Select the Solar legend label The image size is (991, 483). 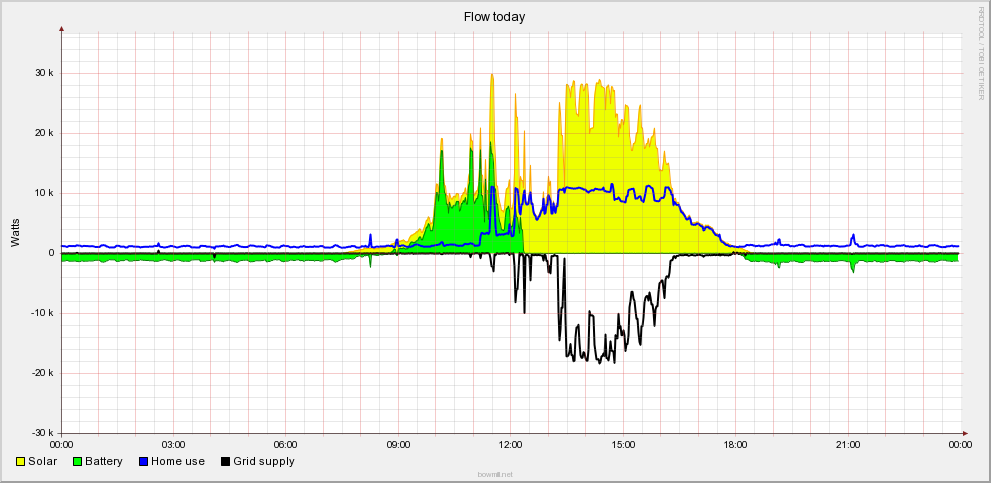(x=43, y=462)
